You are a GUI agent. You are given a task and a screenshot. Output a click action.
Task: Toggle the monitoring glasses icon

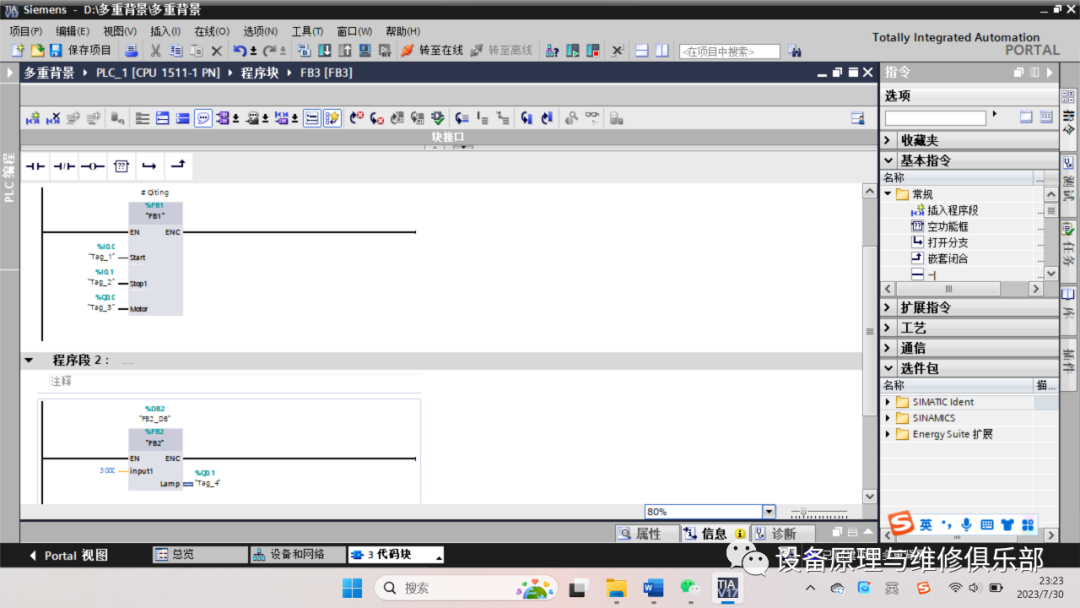tap(592, 118)
